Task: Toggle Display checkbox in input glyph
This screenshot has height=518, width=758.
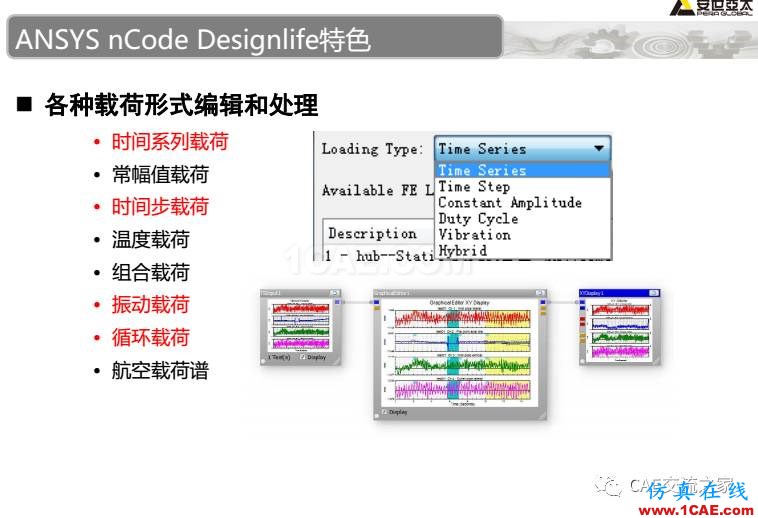Action: pyautogui.click(x=303, y=357)
